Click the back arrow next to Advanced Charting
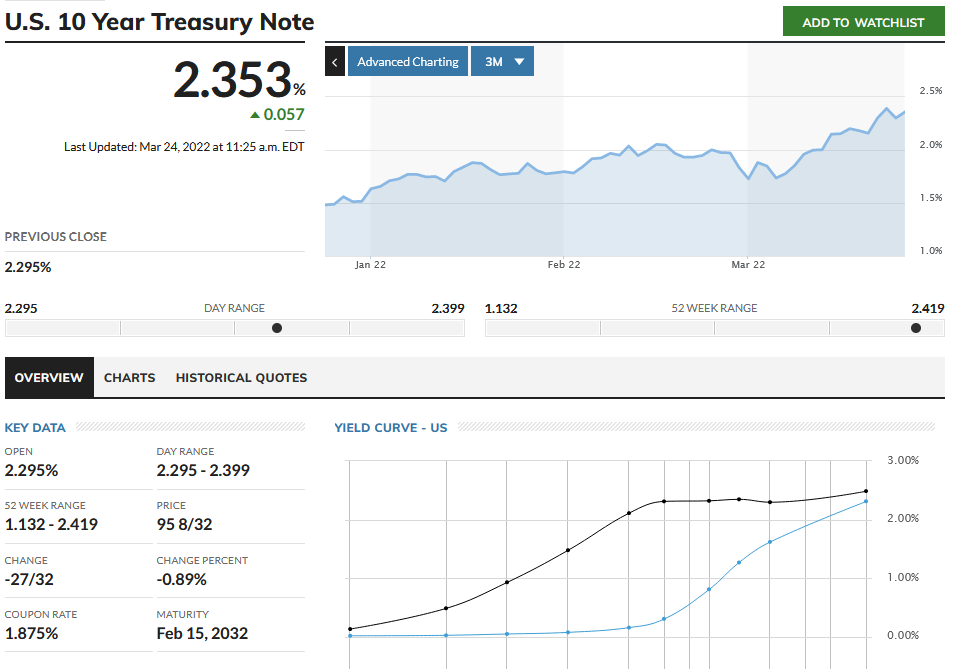The height and width of the screenshot is (669, 957). click(x=334, y=62)
